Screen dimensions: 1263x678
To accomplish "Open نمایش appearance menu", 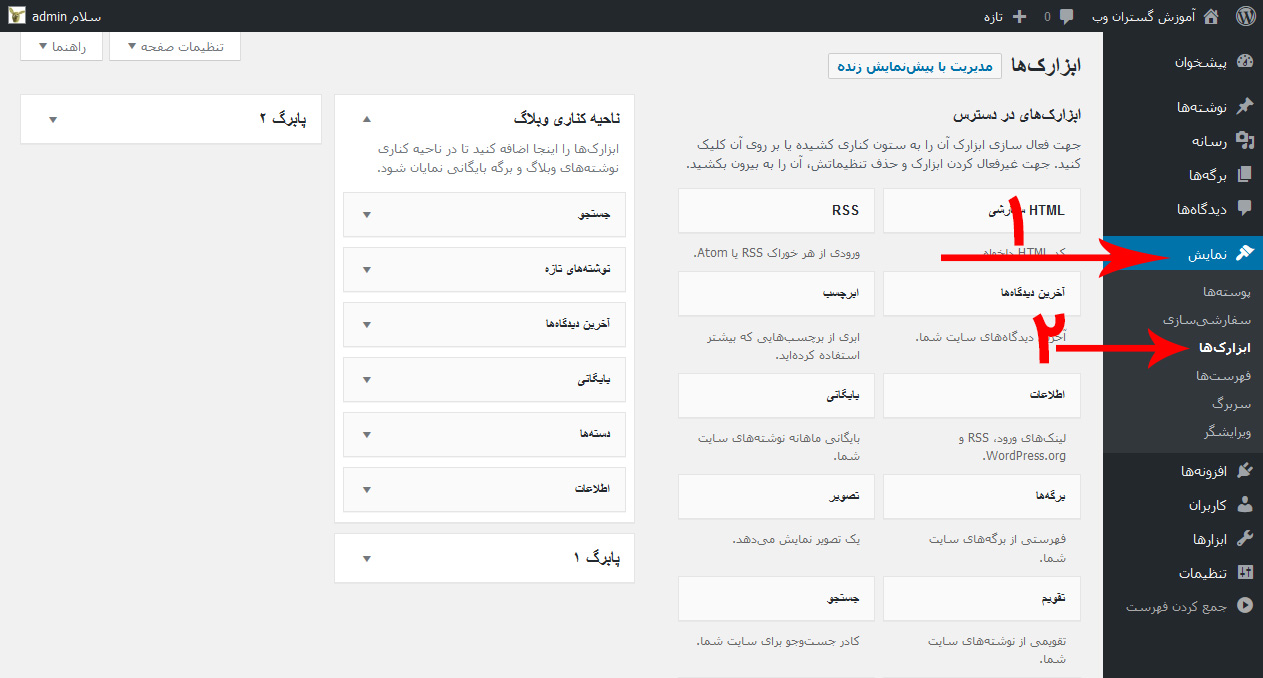I will [x=1183, y=254].
